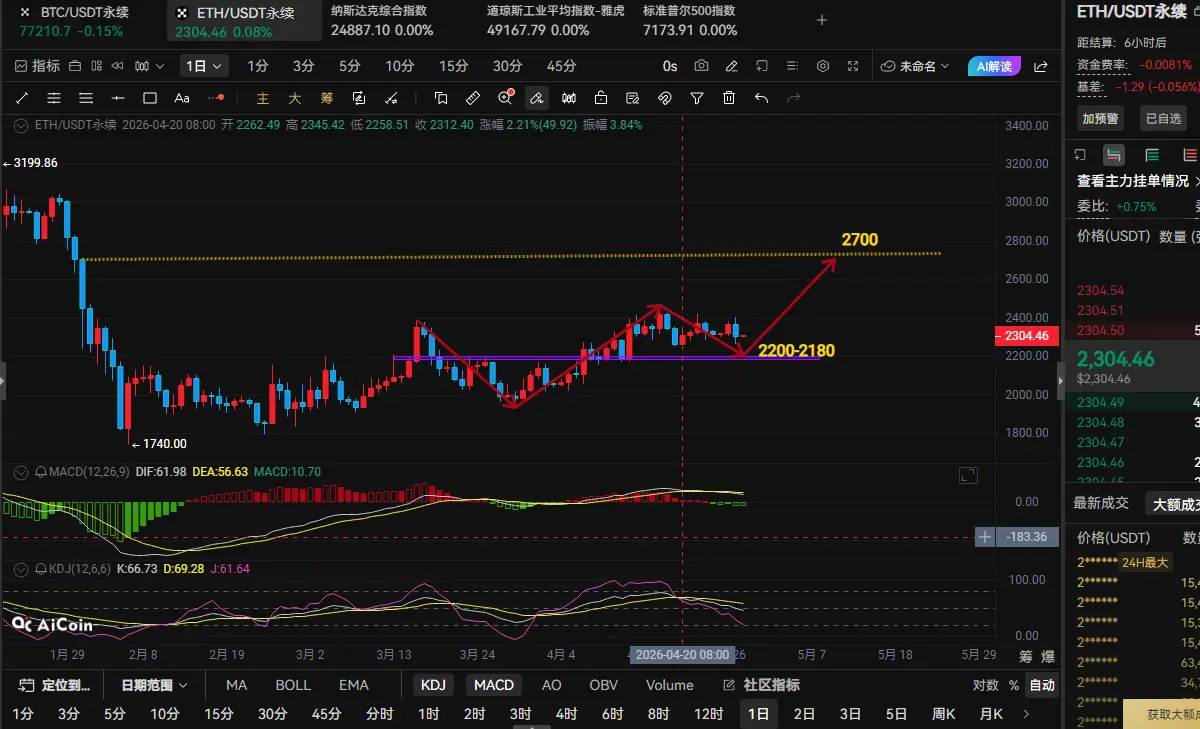Toggle the MACD indicator button
1200x729 pixels.
pos(494,685)
